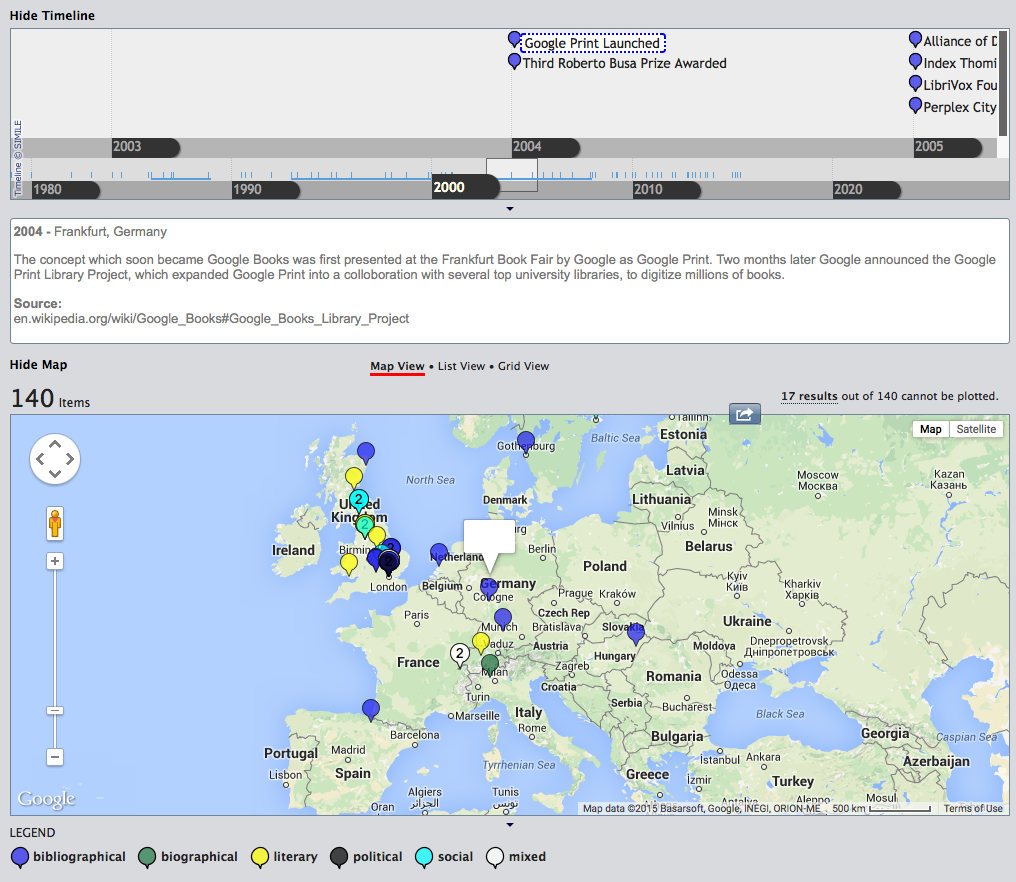Click the mixed legend marker
This screenshot has width=1016, height=882.
(x=495, y=857)
